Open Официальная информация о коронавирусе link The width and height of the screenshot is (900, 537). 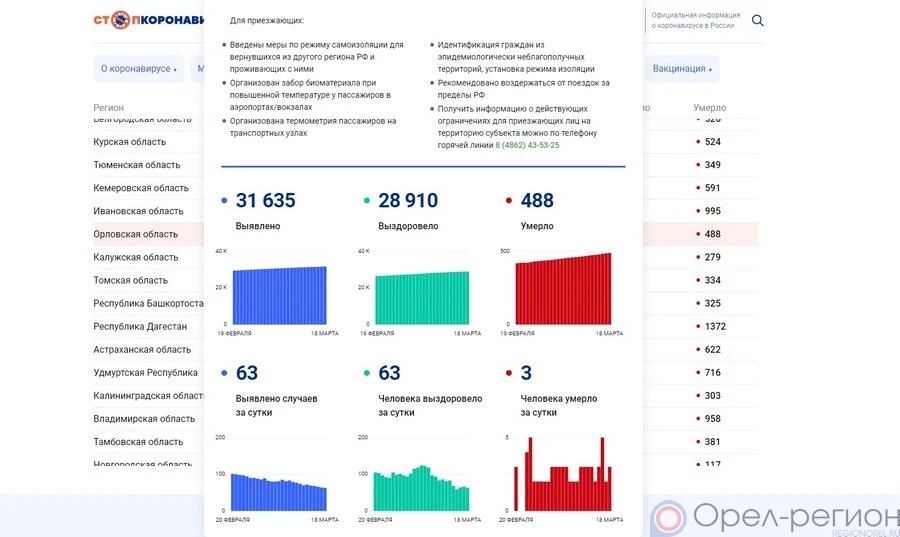pyautogui.click(x=695, y=20)
